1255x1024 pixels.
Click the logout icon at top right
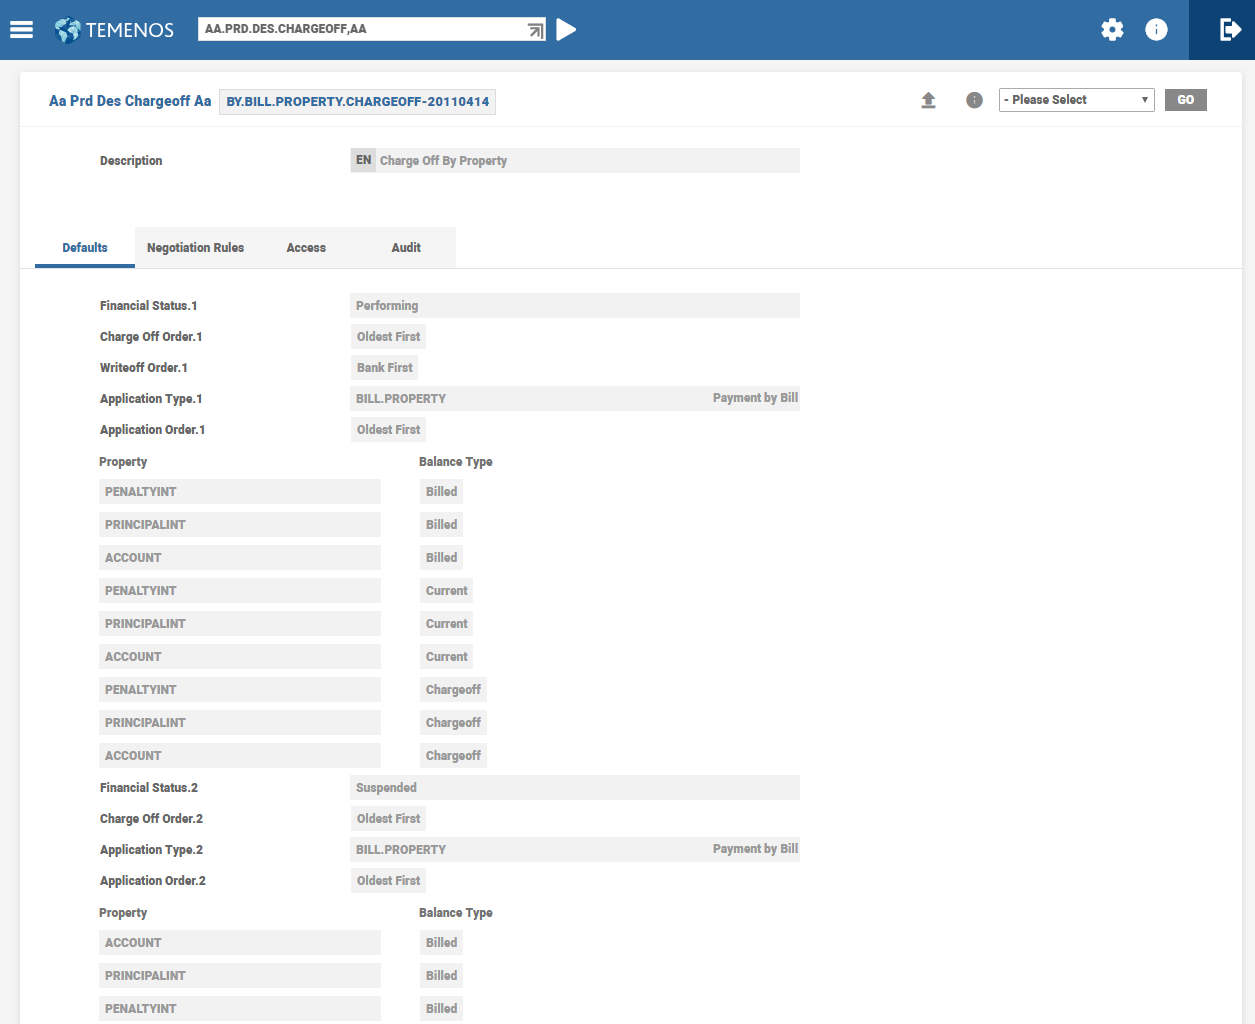(1230, 30)
